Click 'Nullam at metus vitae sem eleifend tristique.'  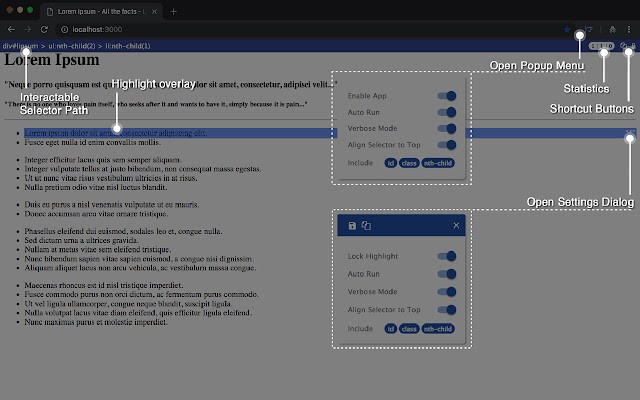98,249
